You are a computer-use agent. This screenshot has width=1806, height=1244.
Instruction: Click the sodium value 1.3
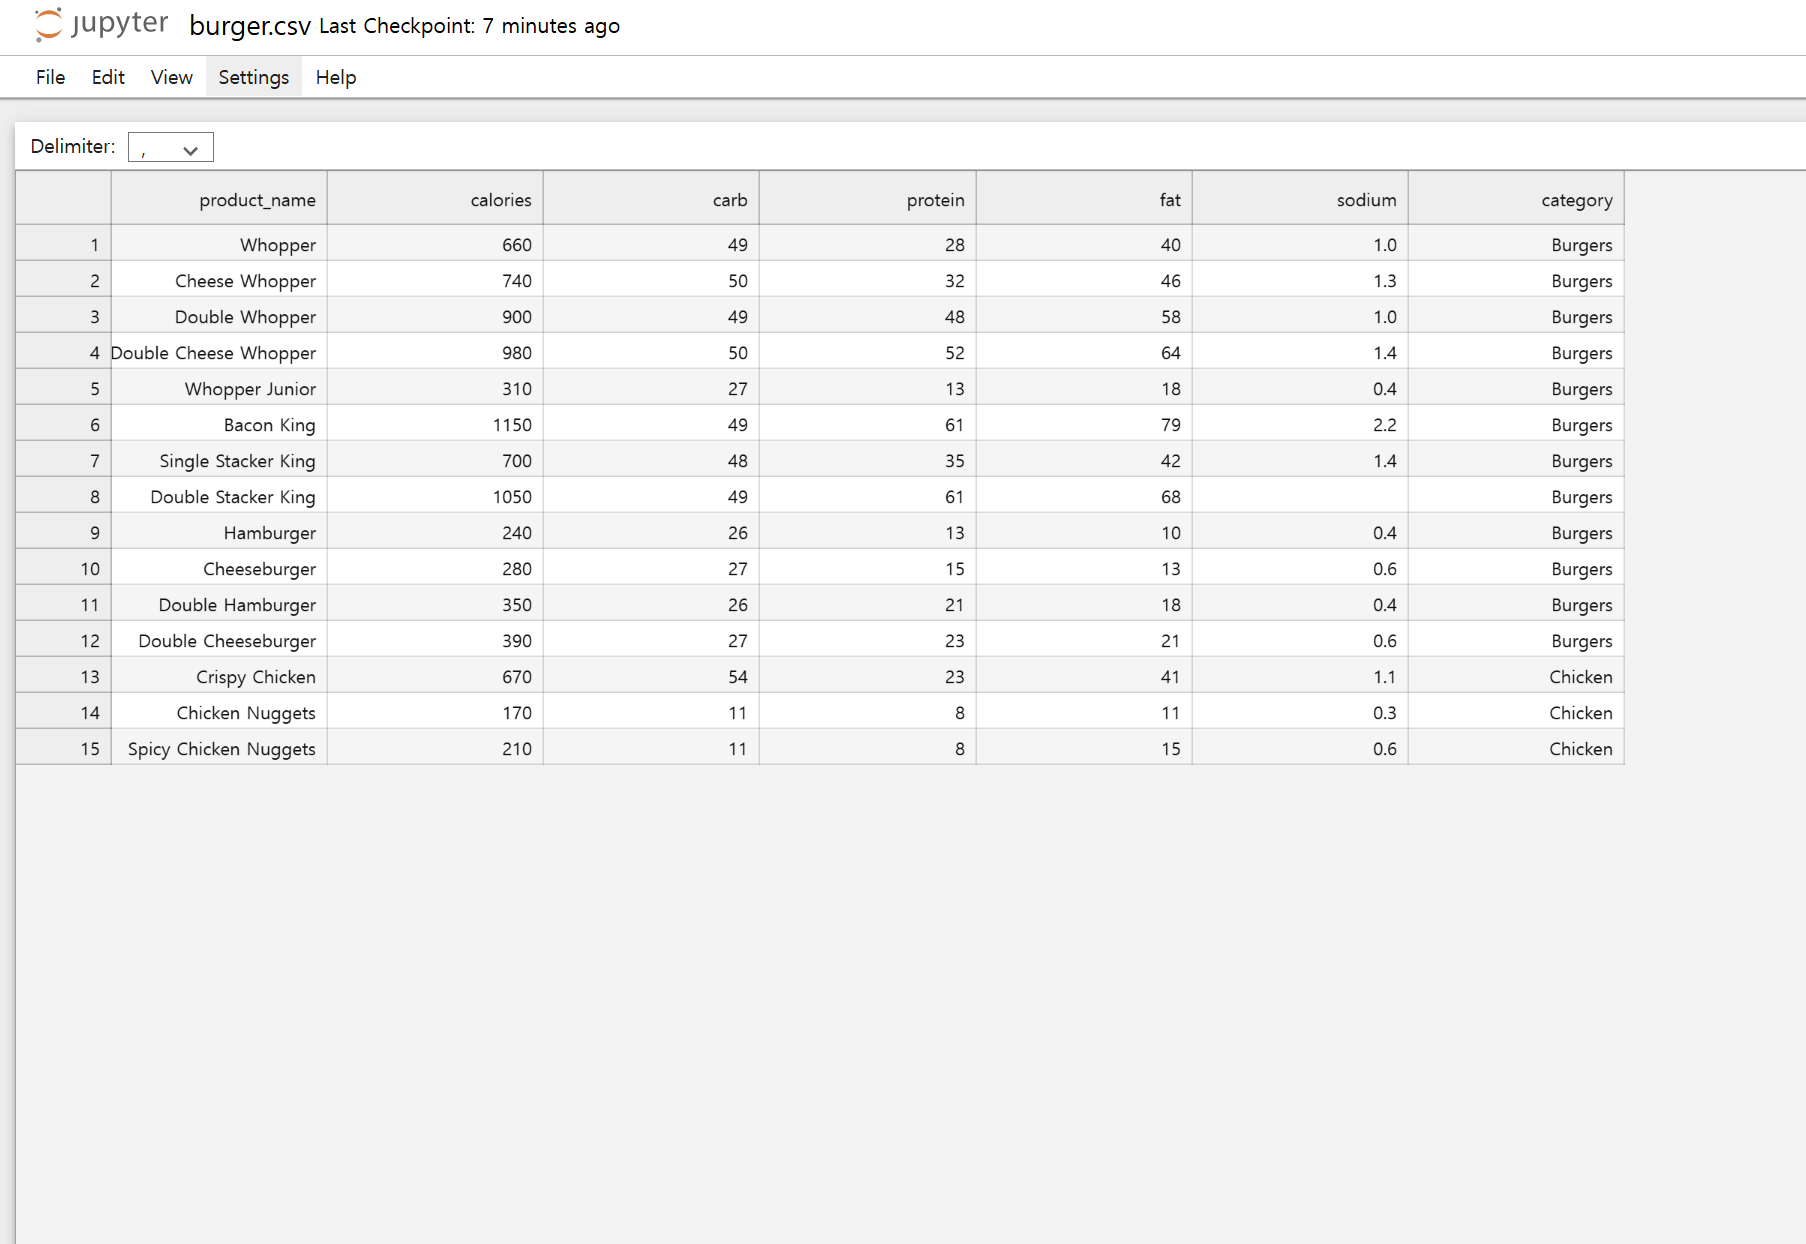click(x=1300, y=280)
